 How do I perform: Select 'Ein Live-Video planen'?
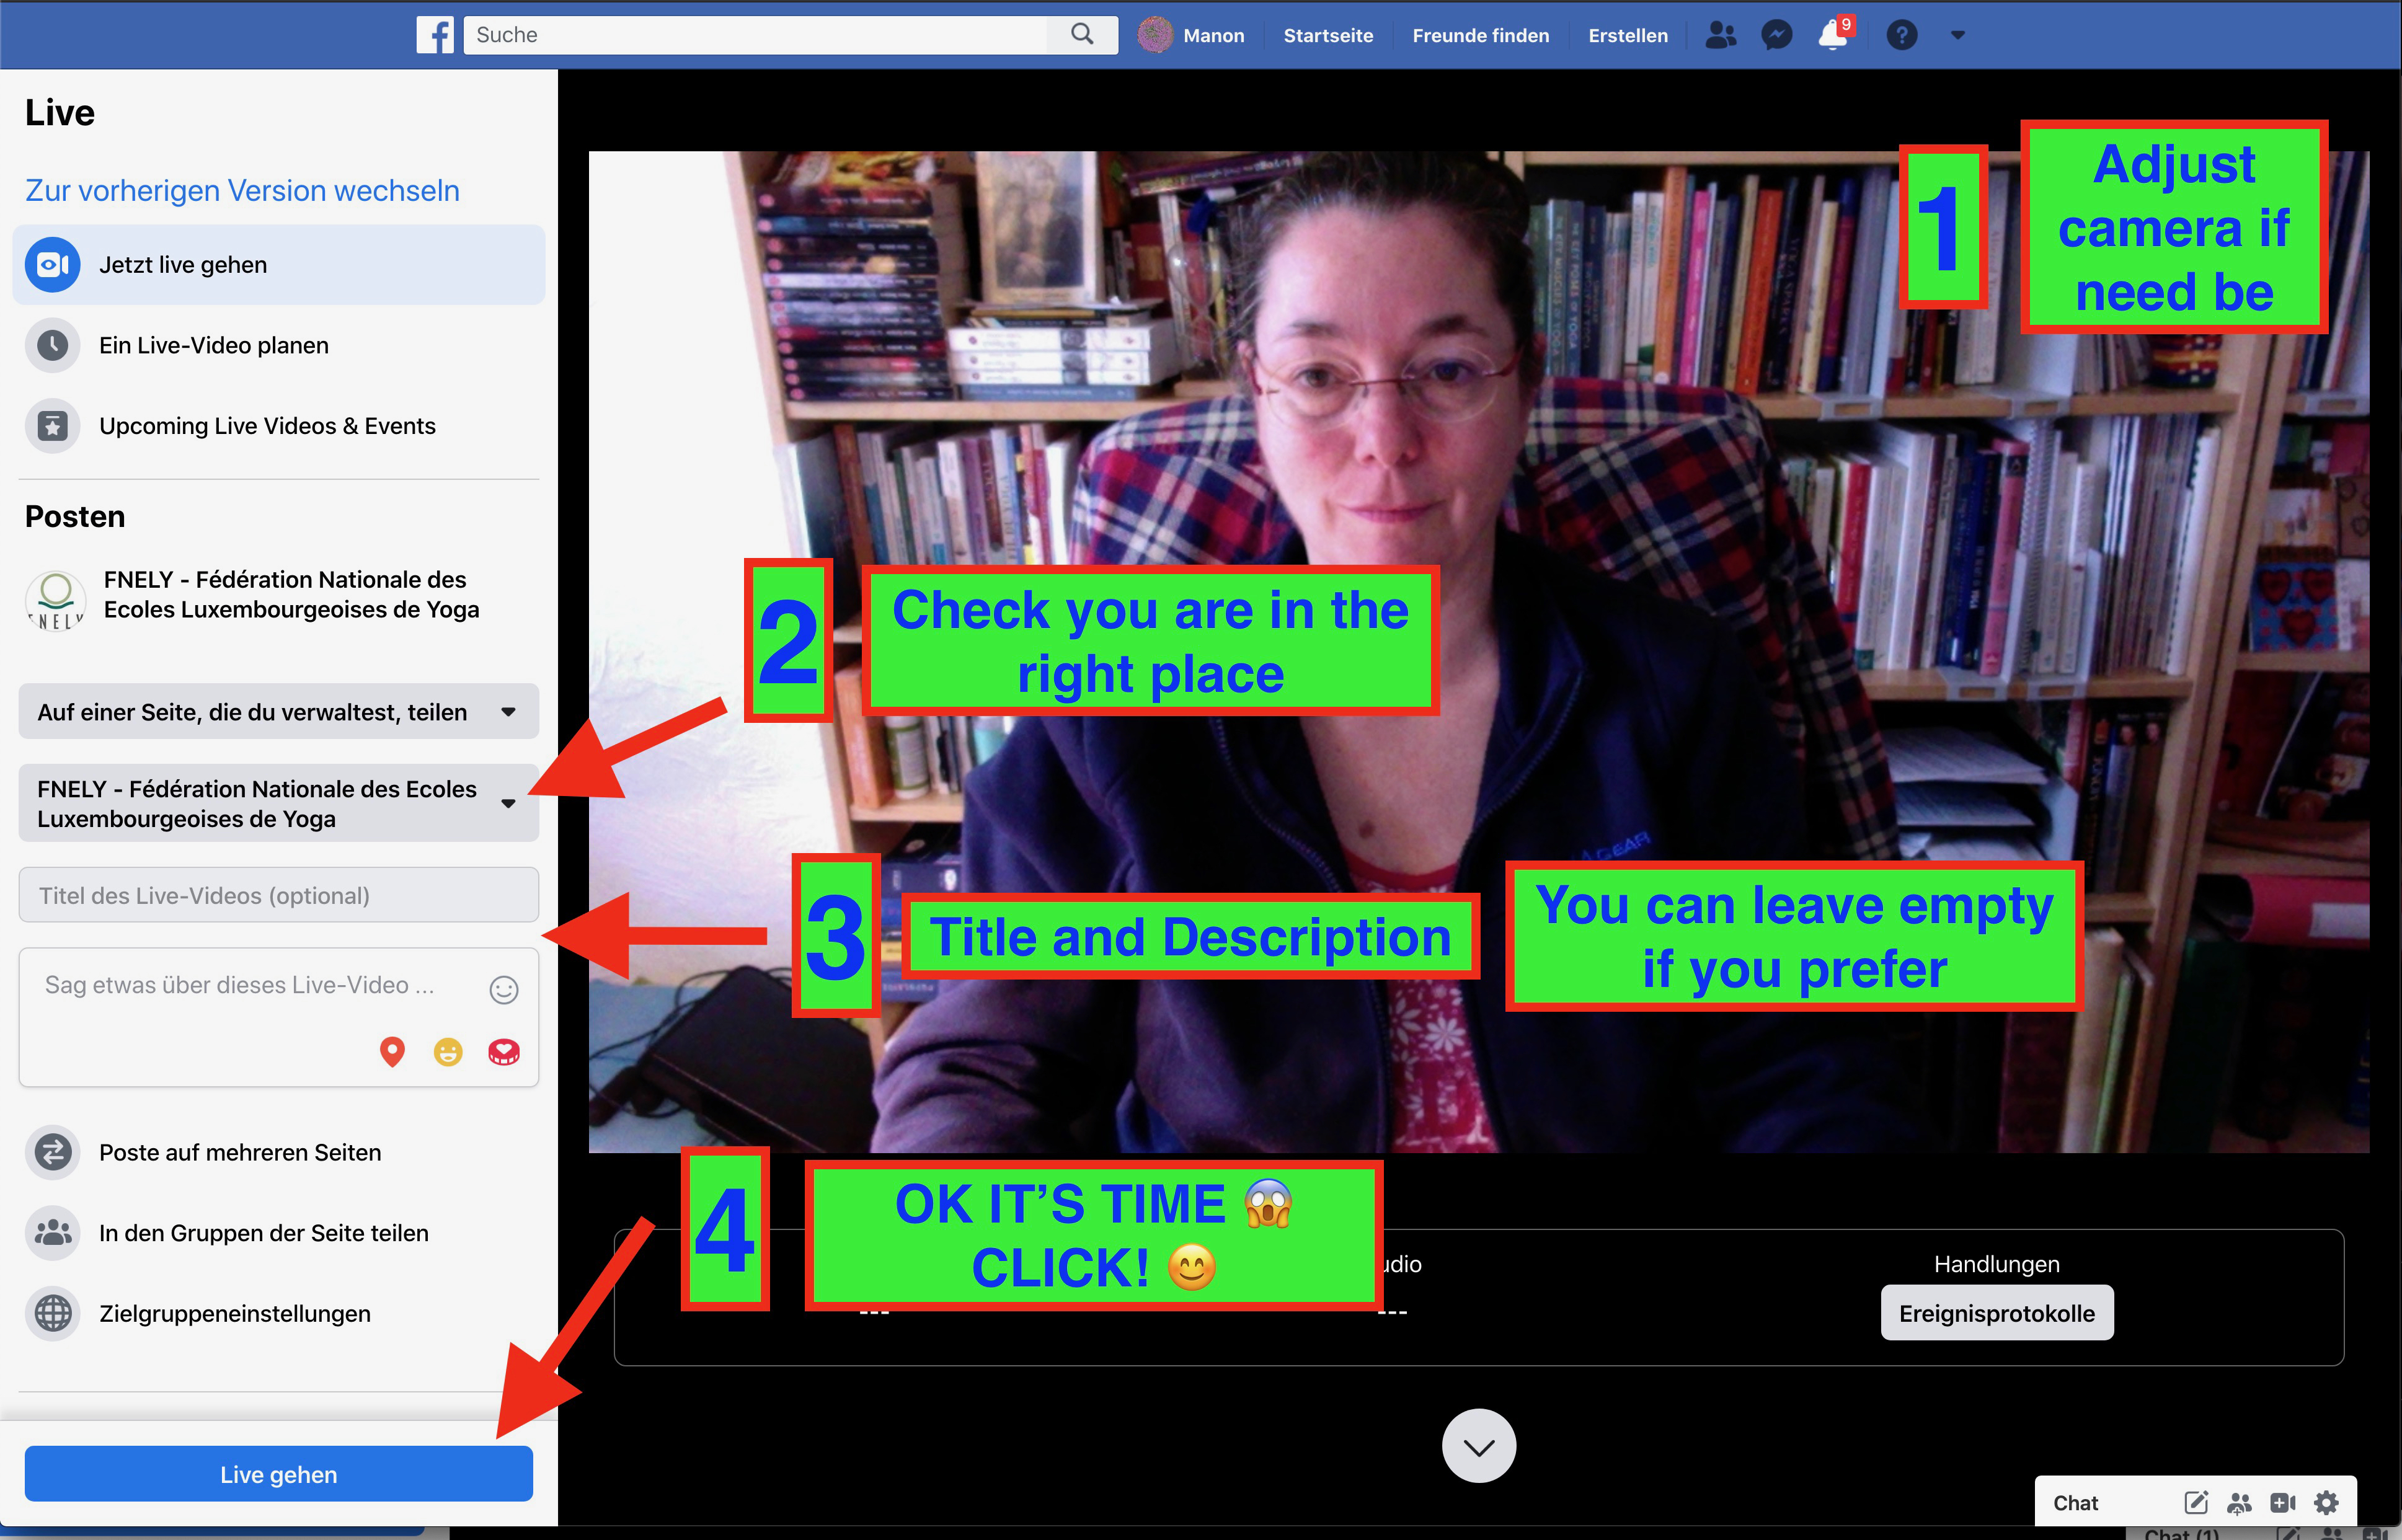pos(214,345)
